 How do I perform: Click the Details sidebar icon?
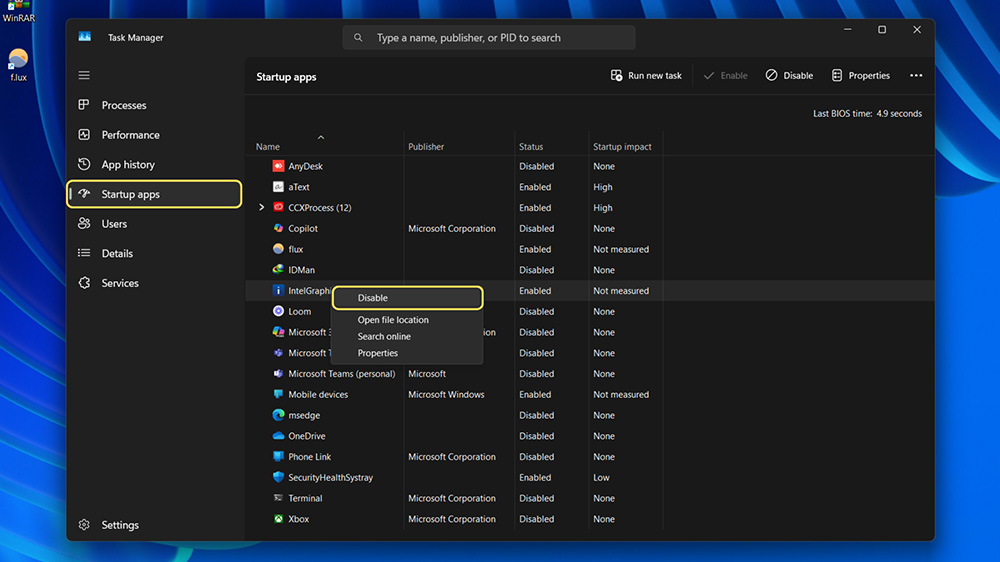coord(84,253)
